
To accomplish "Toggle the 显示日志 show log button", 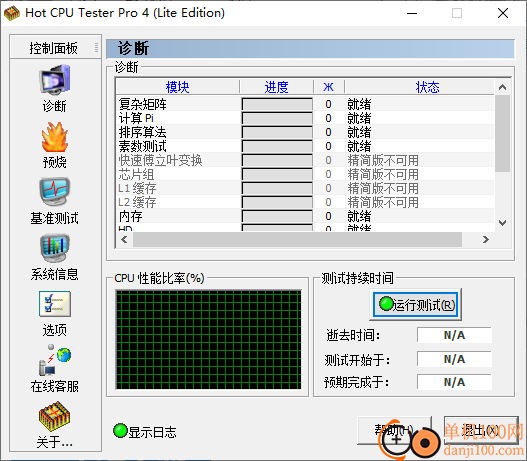I will coord(145,431).
